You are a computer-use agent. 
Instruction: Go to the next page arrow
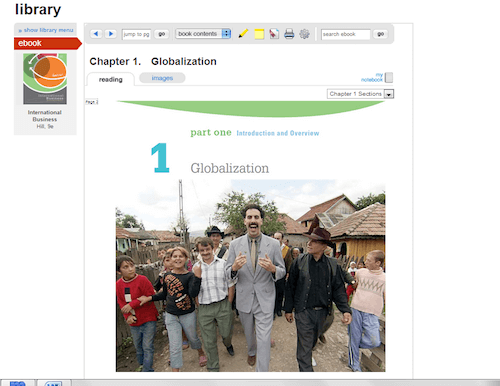coord(111,34)
